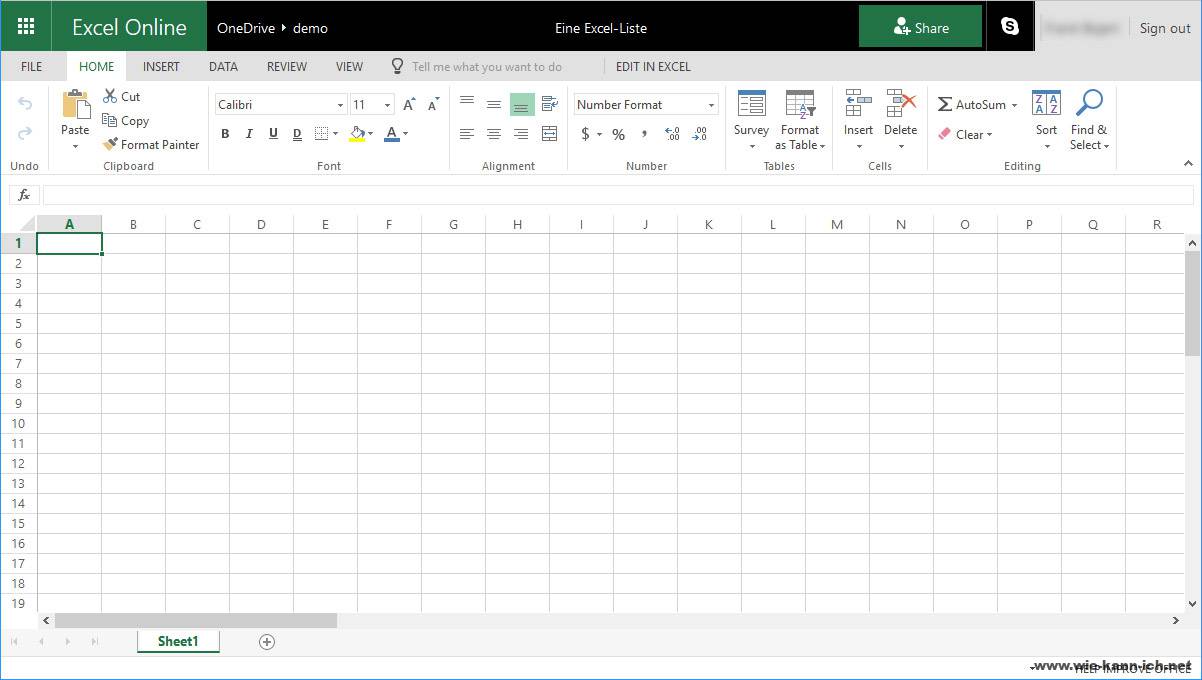This screenshot has width=1202, height=680.
Task: Open Find & Select magnifier
Action: click(x=1088, y=104)
